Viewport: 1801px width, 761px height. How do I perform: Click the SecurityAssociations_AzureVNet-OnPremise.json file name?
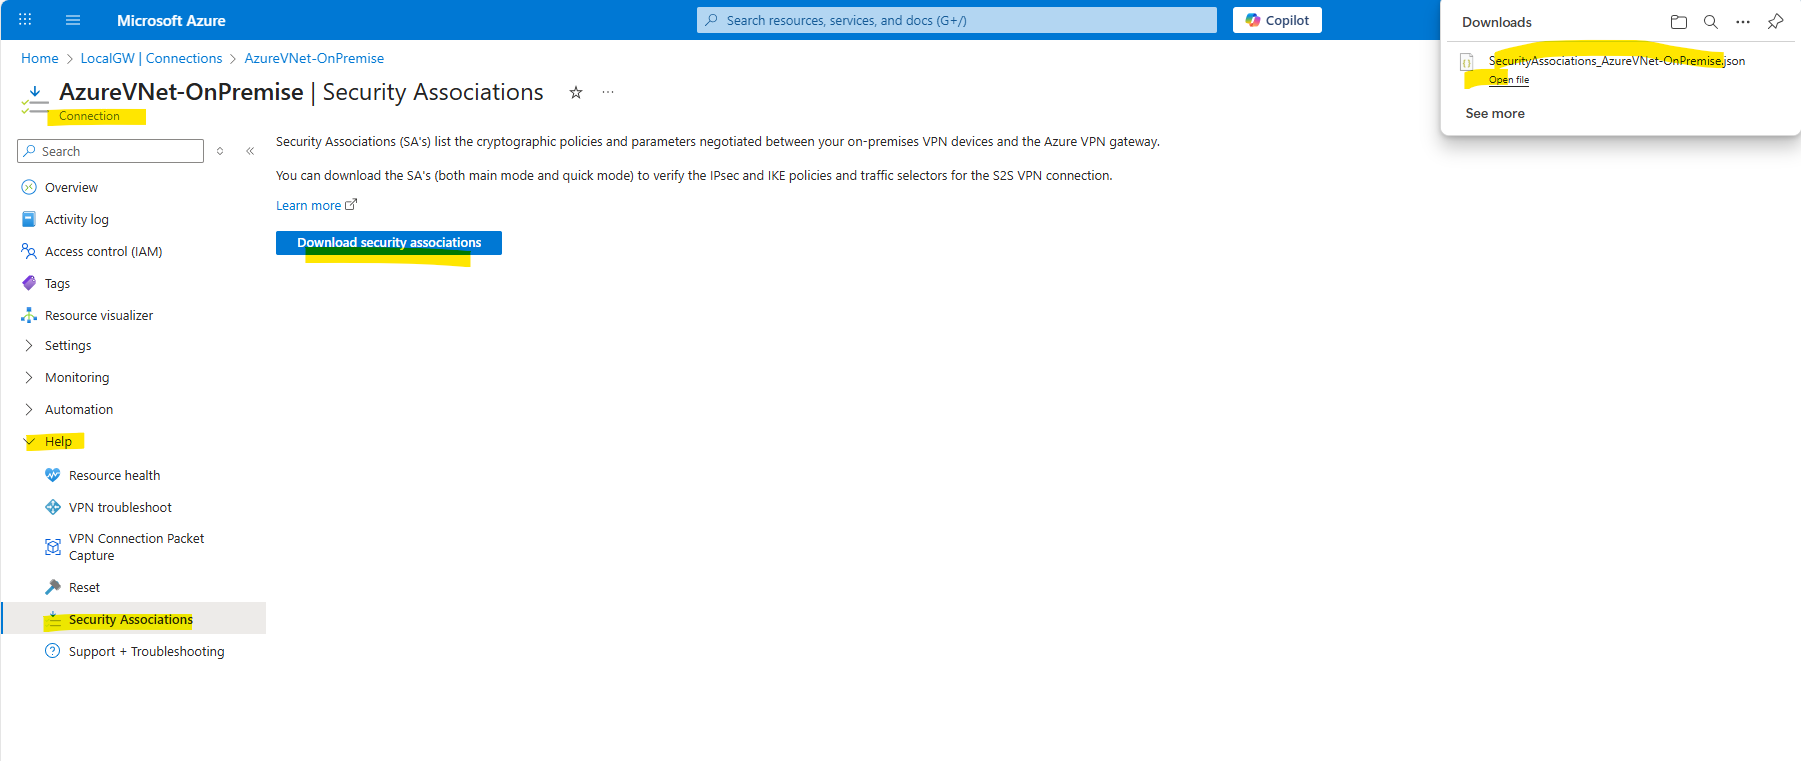click(x=1617, y=61)
